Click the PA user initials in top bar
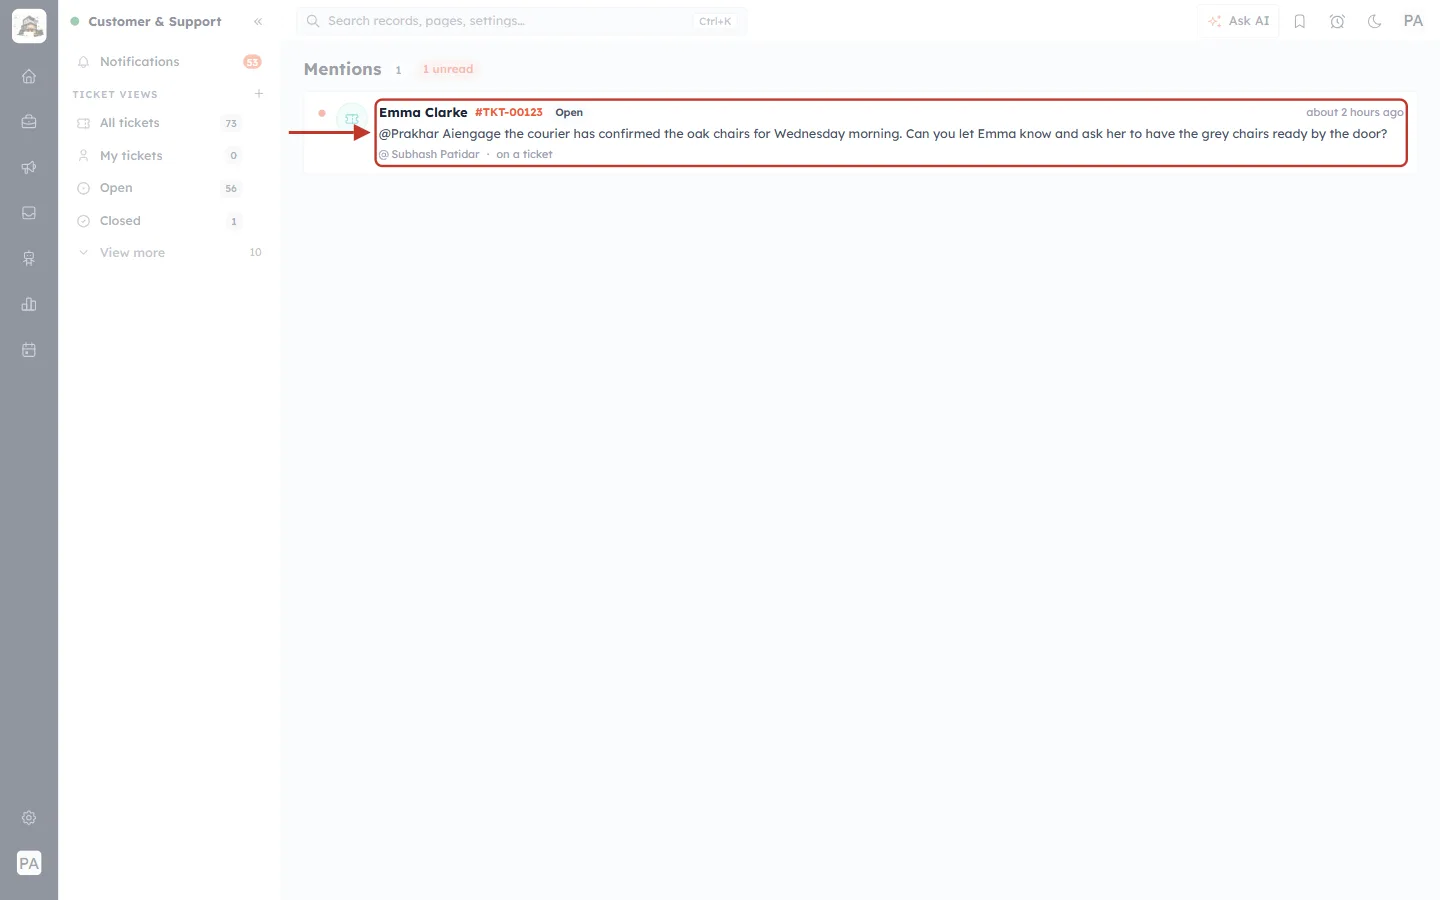Viewport: 1440px width, 900px height. click(1413, 21)
